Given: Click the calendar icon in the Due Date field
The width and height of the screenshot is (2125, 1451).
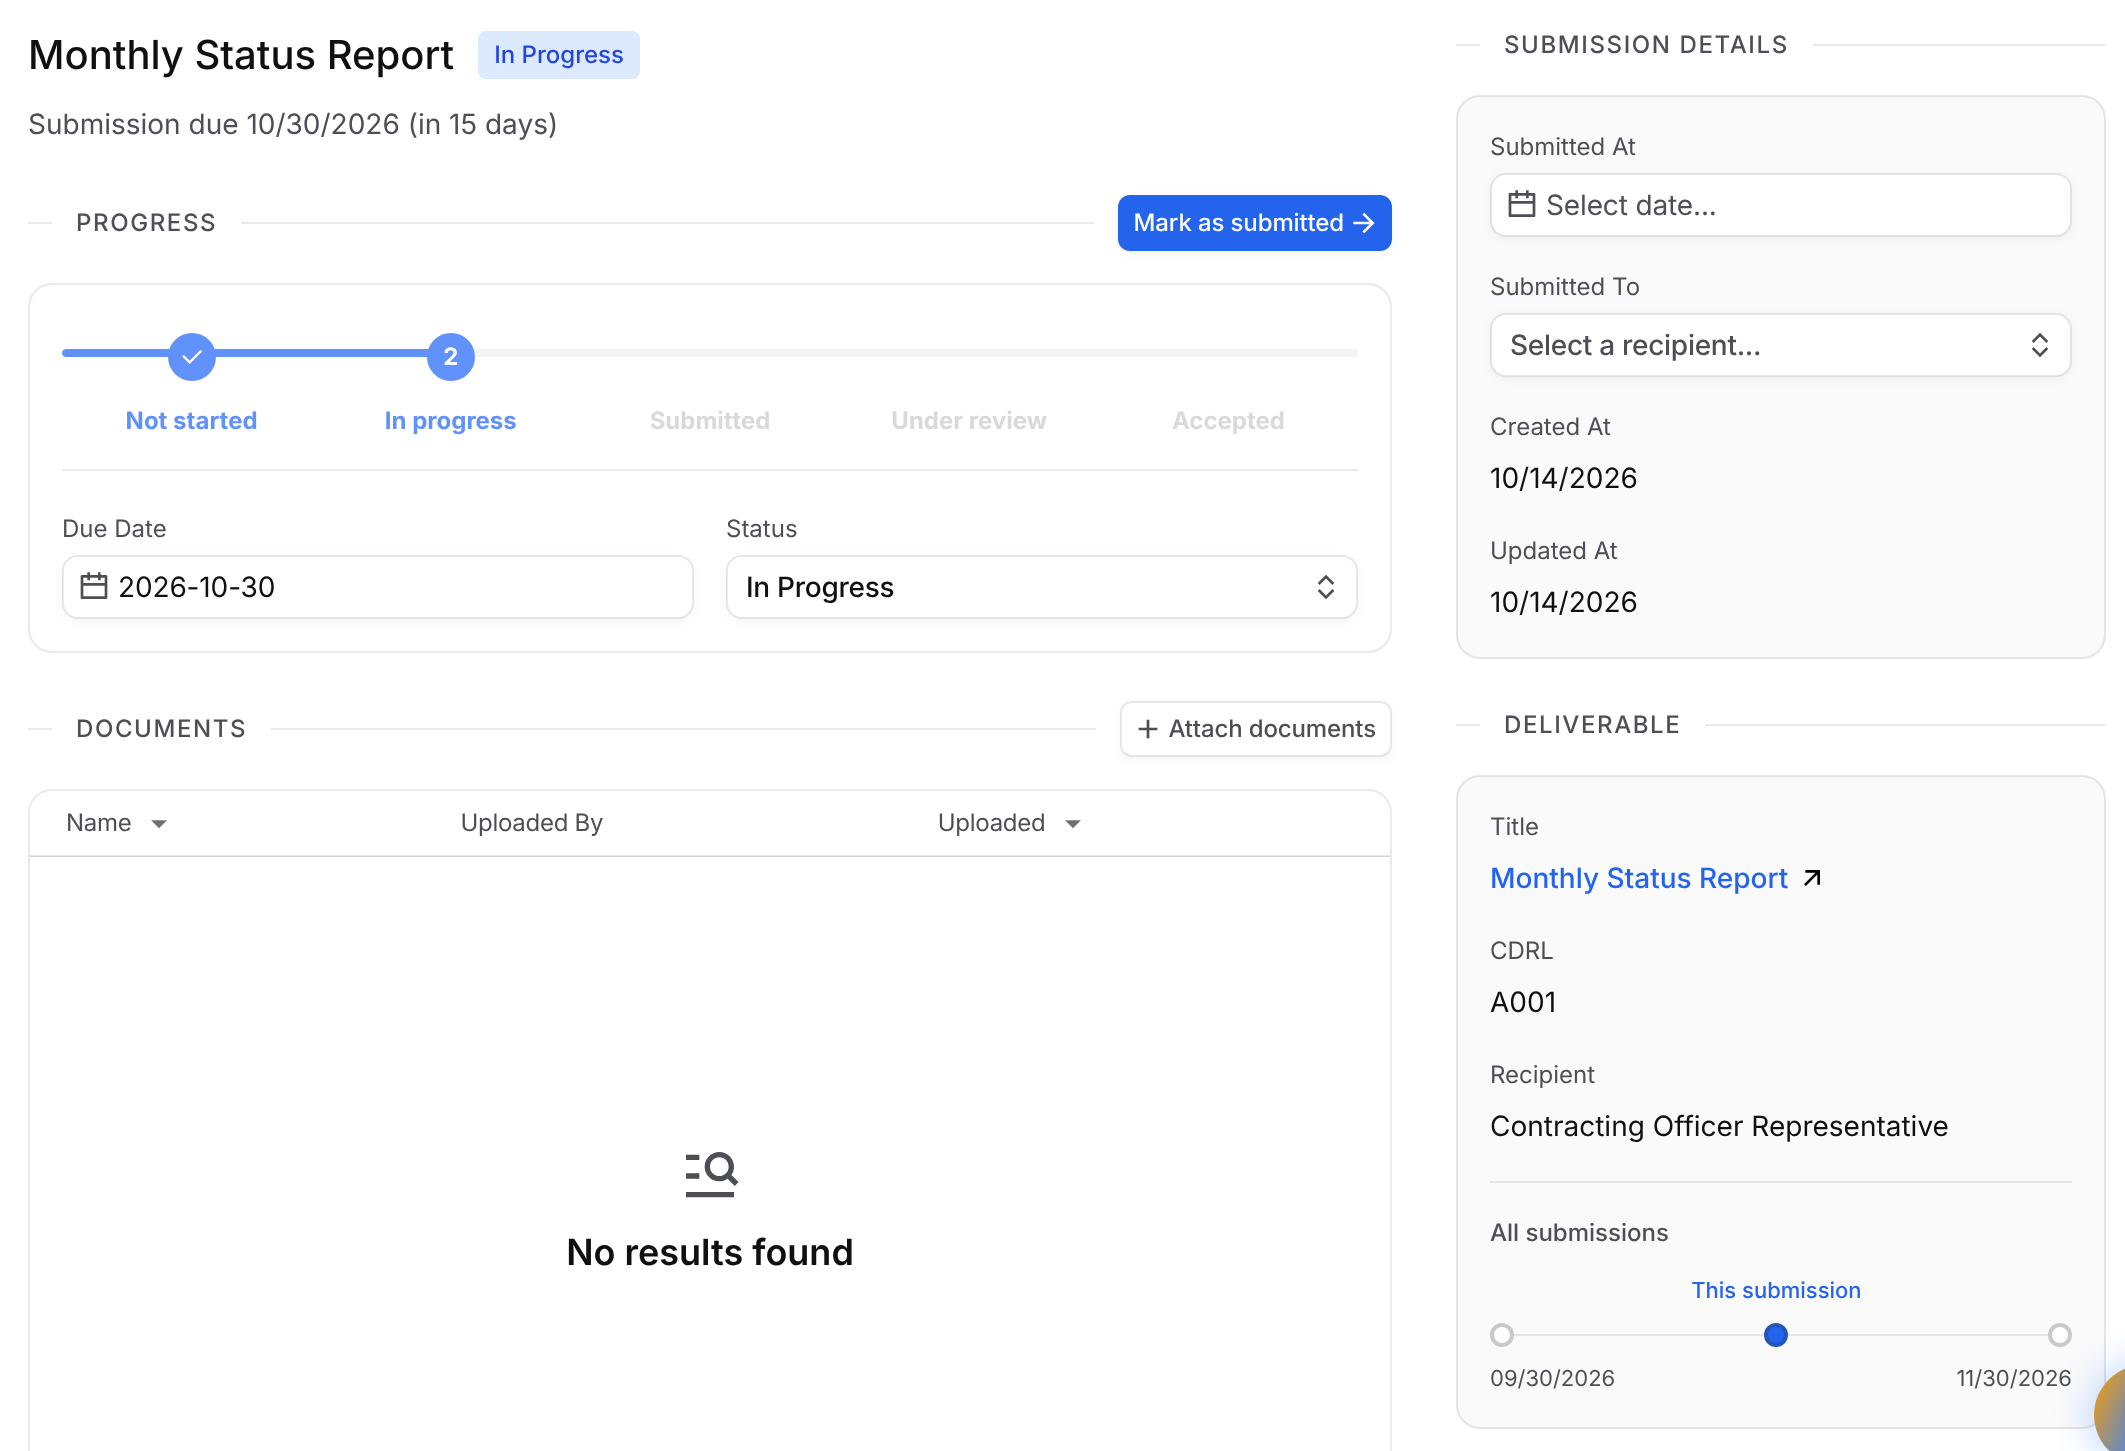Looking at the screenshot, I should tap(94, 586).
